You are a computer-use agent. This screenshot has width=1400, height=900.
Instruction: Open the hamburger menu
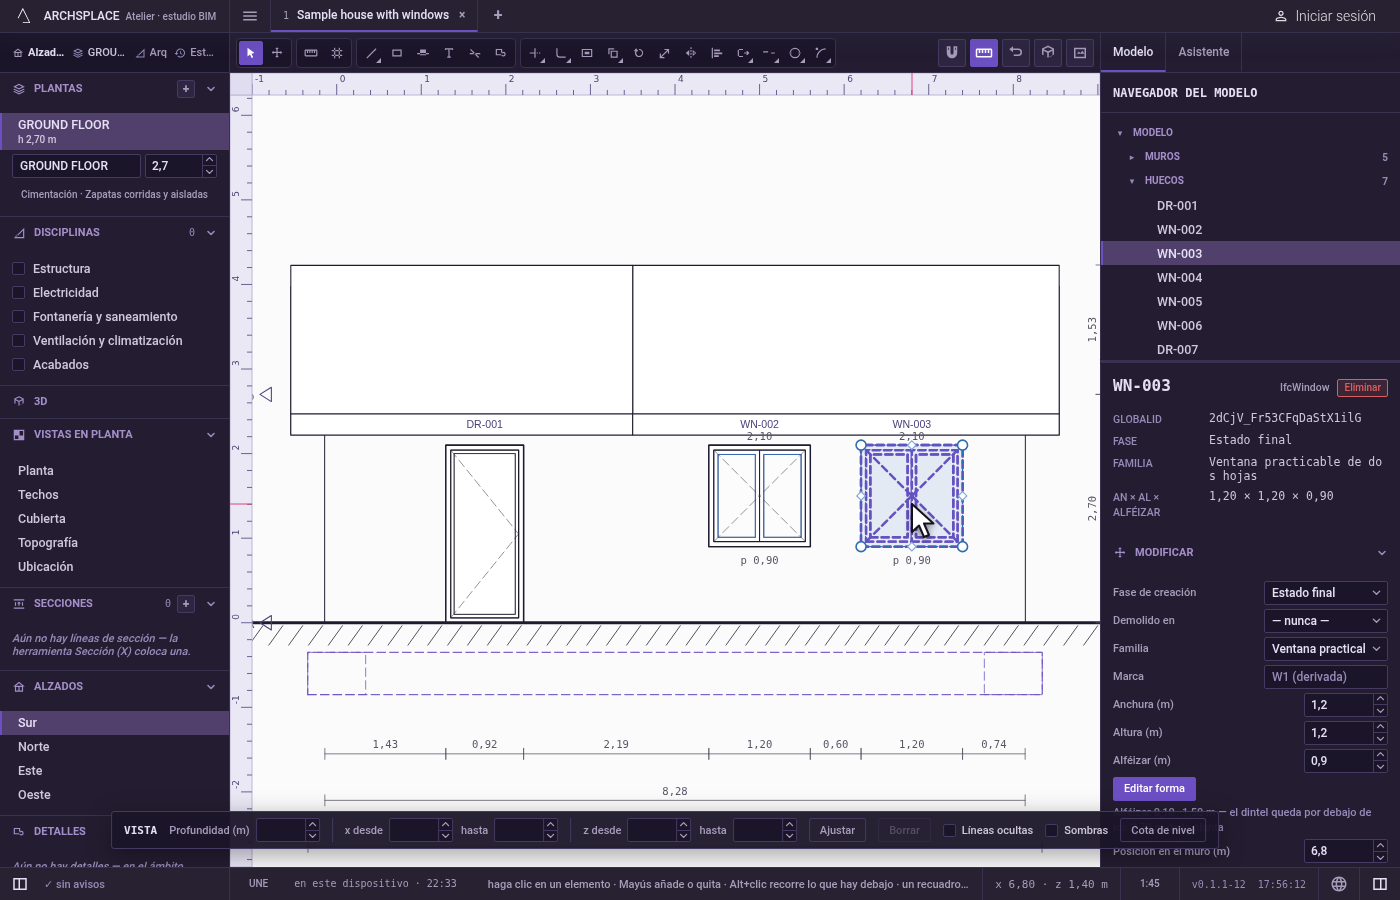click(250, 15)
